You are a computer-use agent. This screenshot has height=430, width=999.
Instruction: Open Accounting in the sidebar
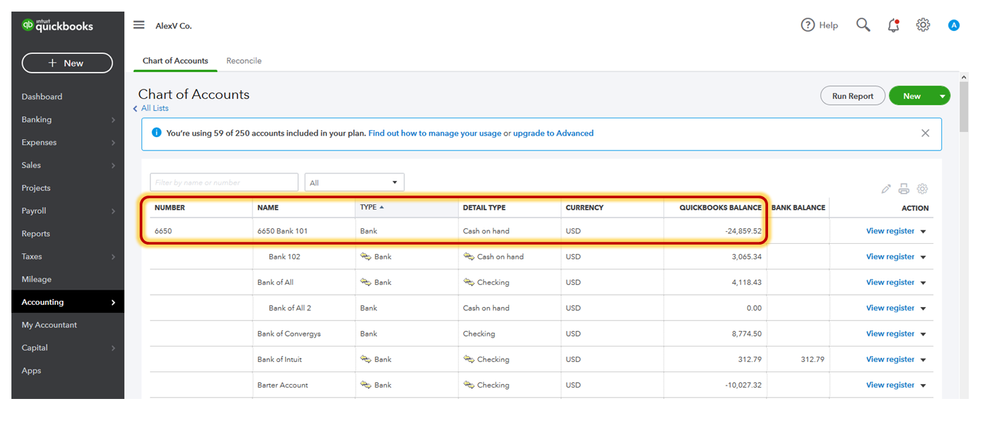pyautogui.click(x=68, y=302)
